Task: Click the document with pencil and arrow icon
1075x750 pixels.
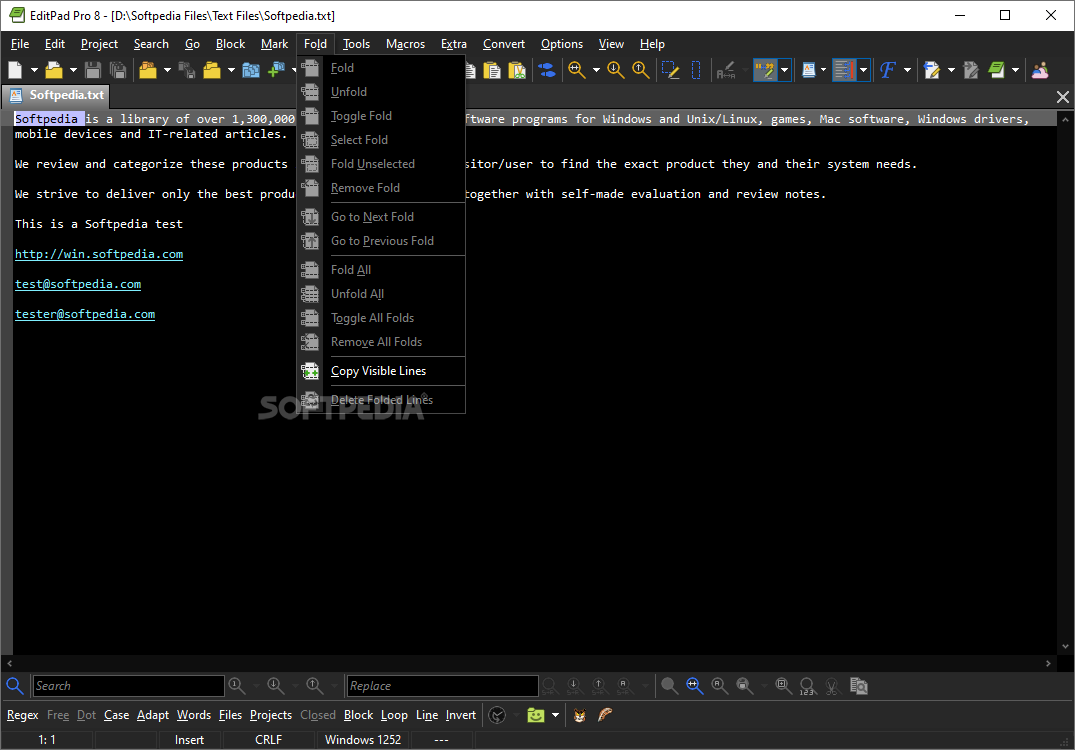Action: click(932, 70)
